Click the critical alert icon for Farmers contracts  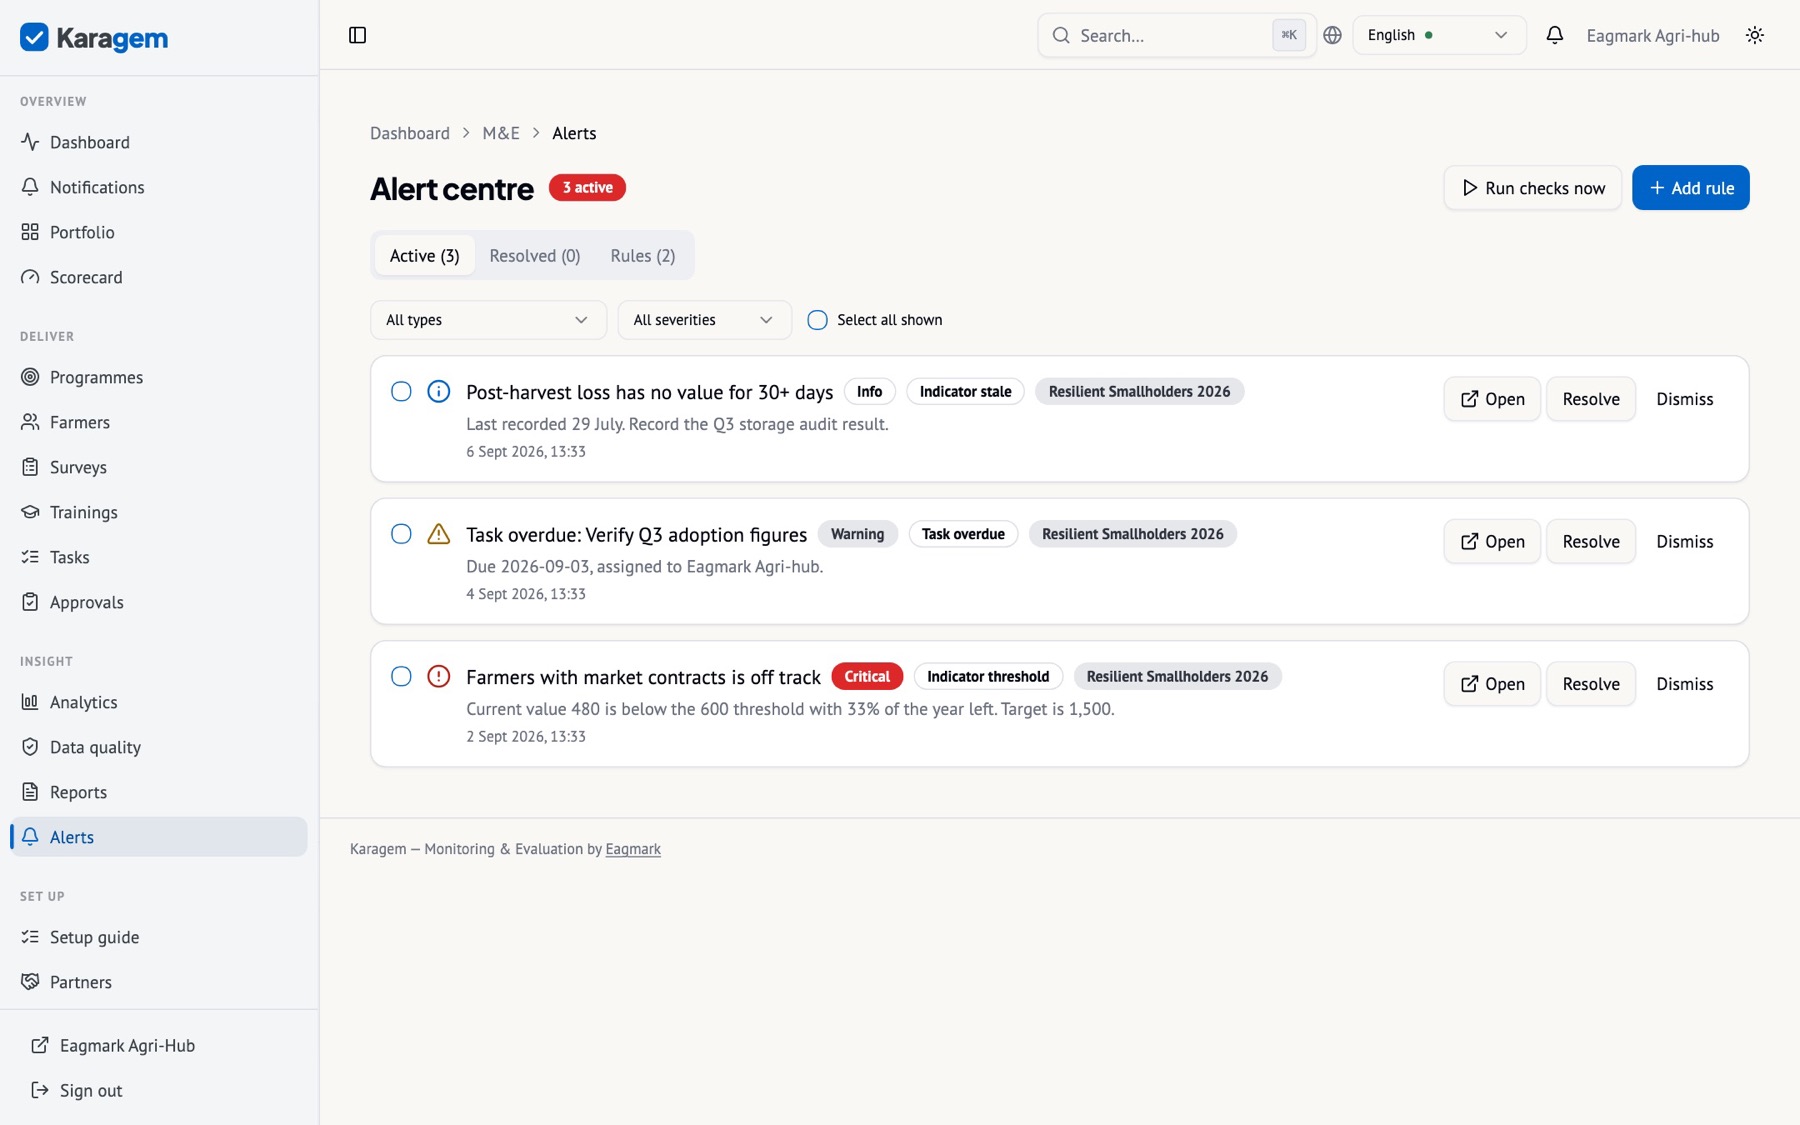pyautogui.click(x=438, y=676)
